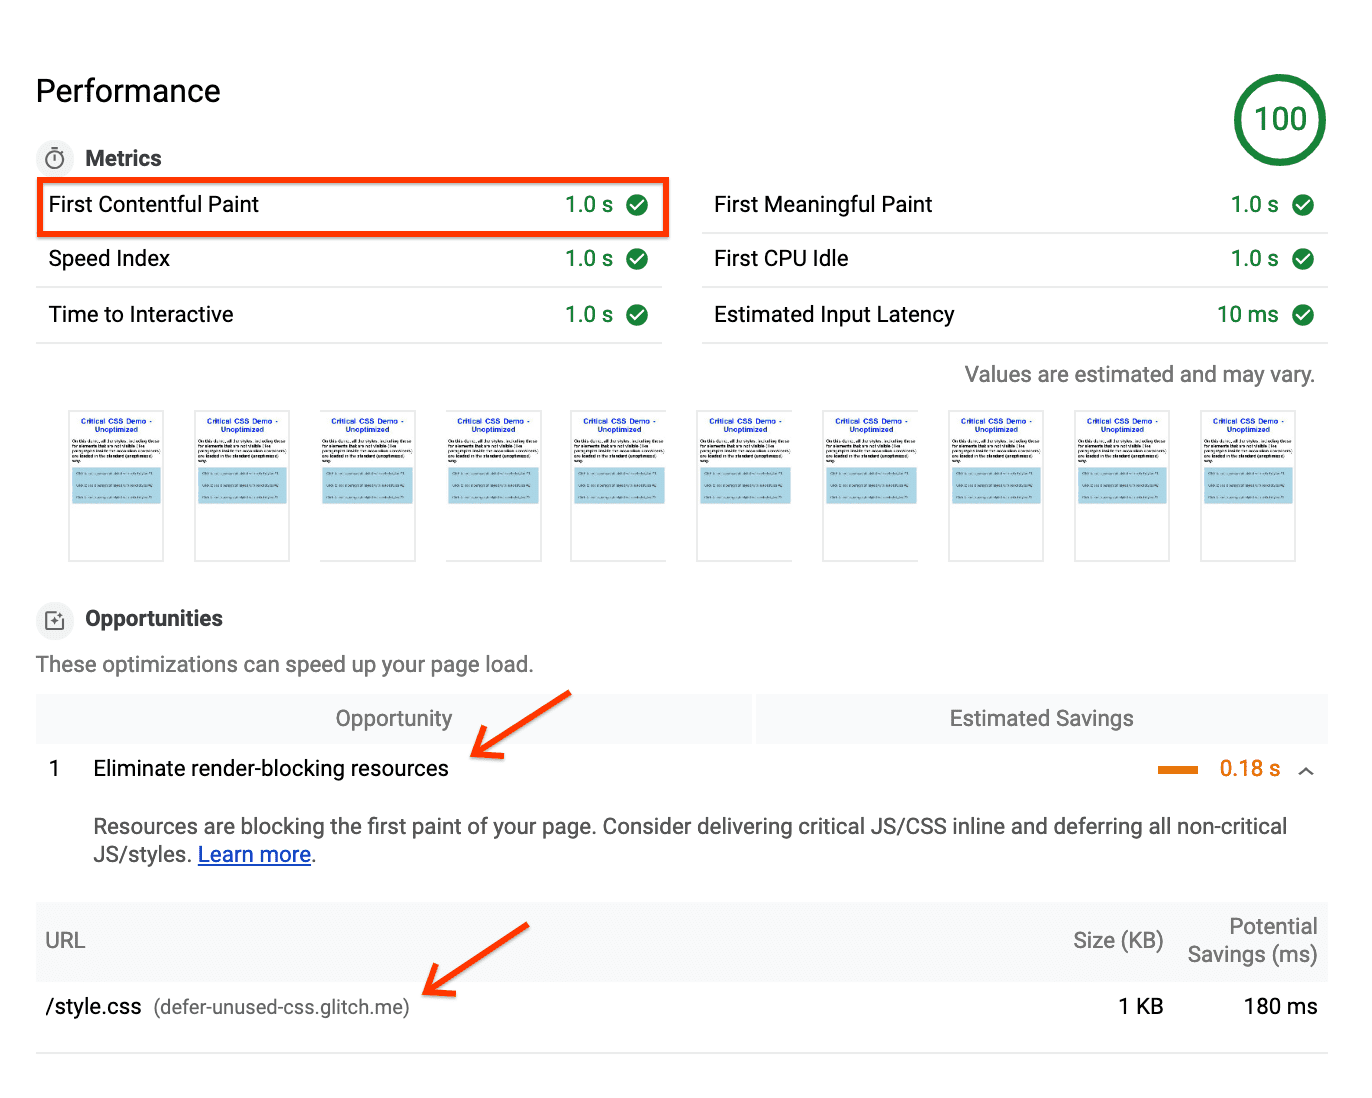This screenshot has height=1098, width=1372.
Task: Click the green checkmark beside Estimated Input Latency
Action: click(1303, 314)
